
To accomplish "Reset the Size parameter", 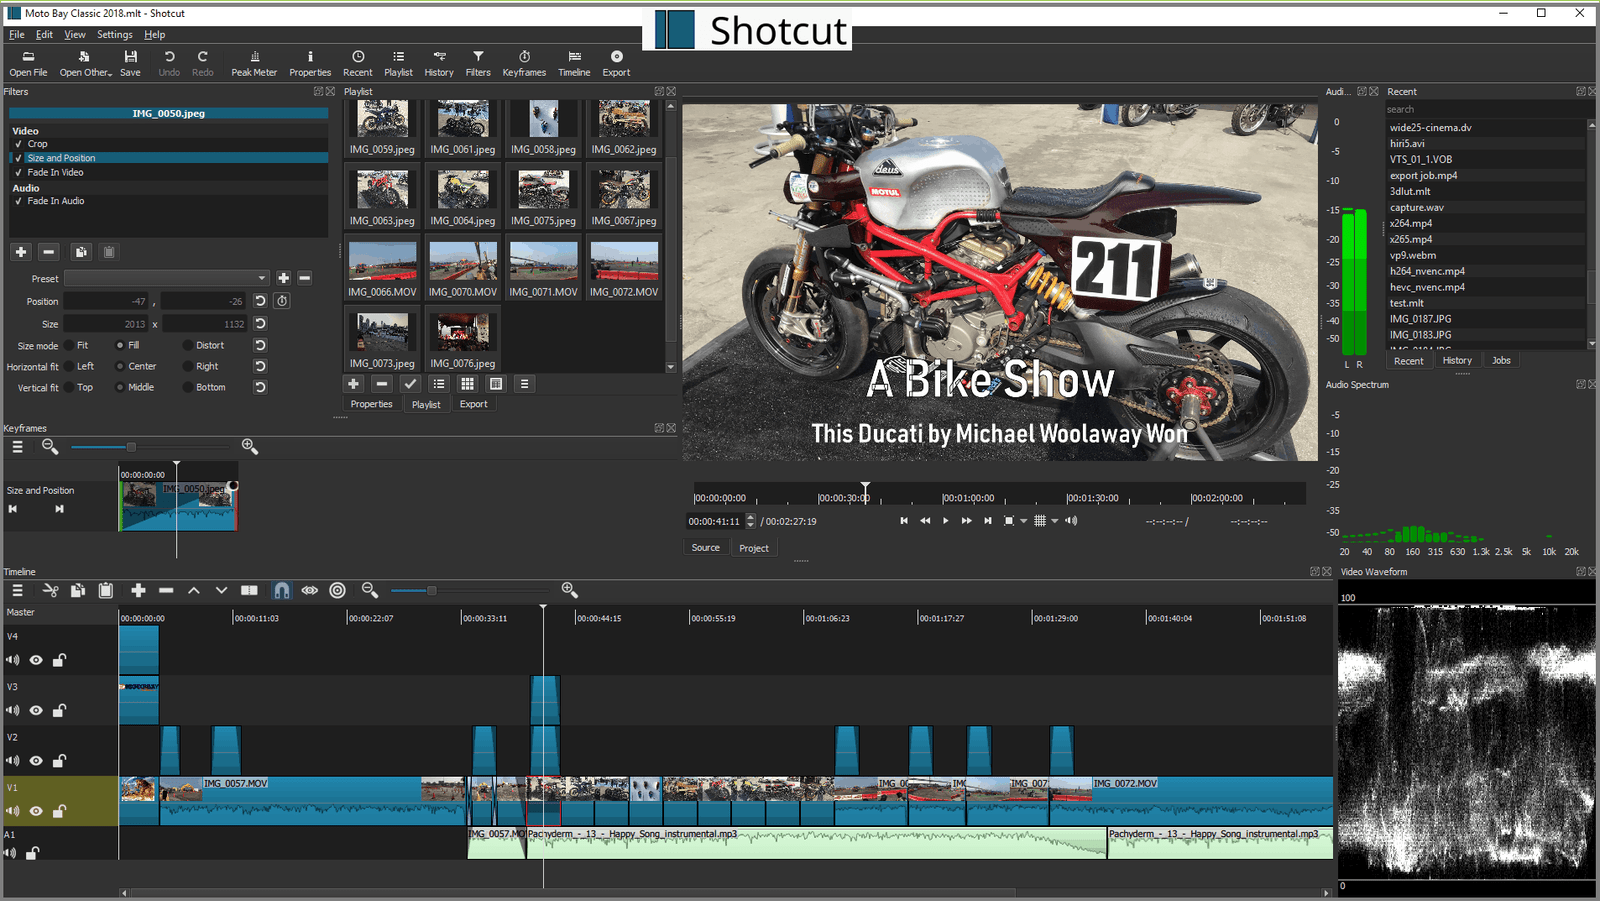I will 260,324.
